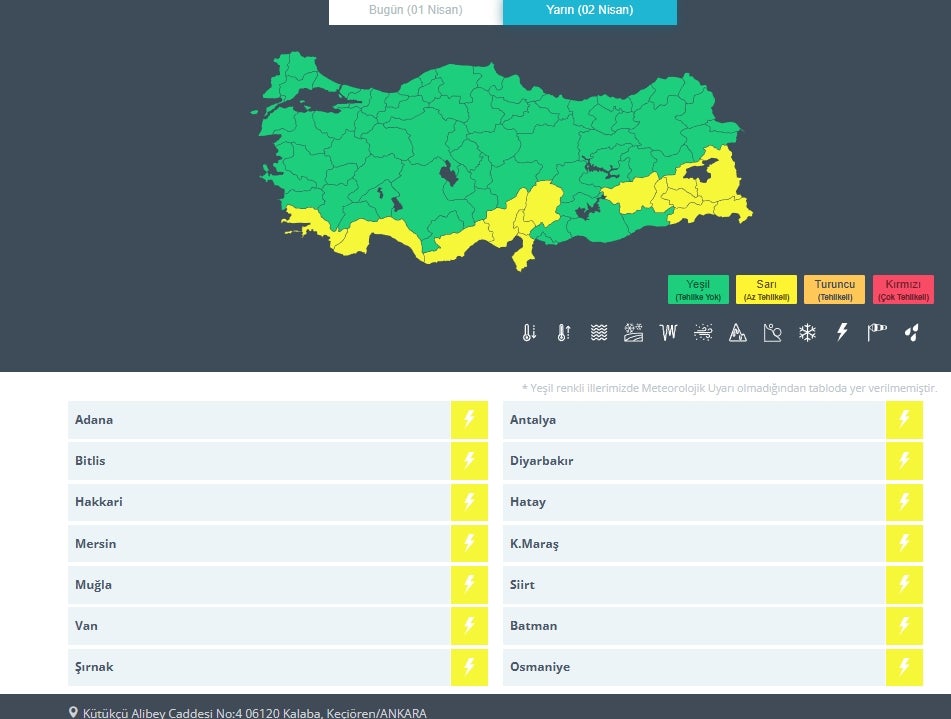Click the temperature drop thermometer icon

[x=529, y=333]
